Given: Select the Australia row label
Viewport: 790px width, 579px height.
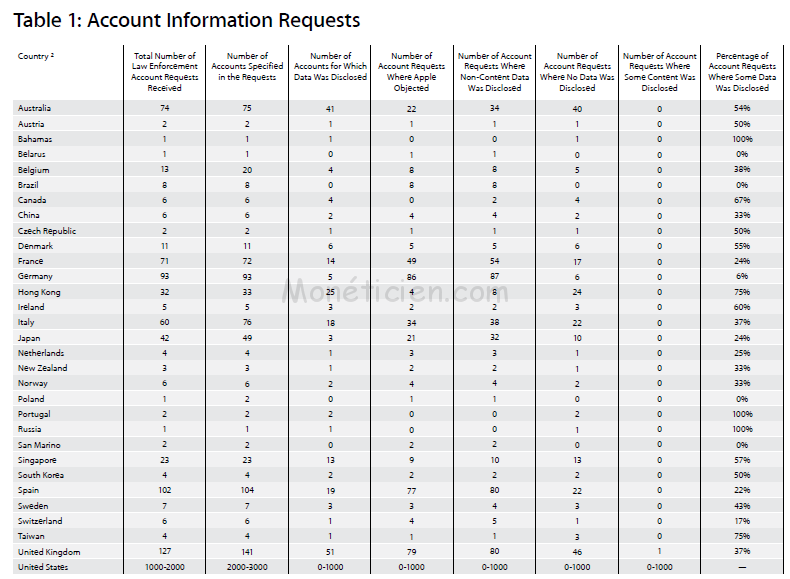Looking at the screenshot, I should (35, 108).
